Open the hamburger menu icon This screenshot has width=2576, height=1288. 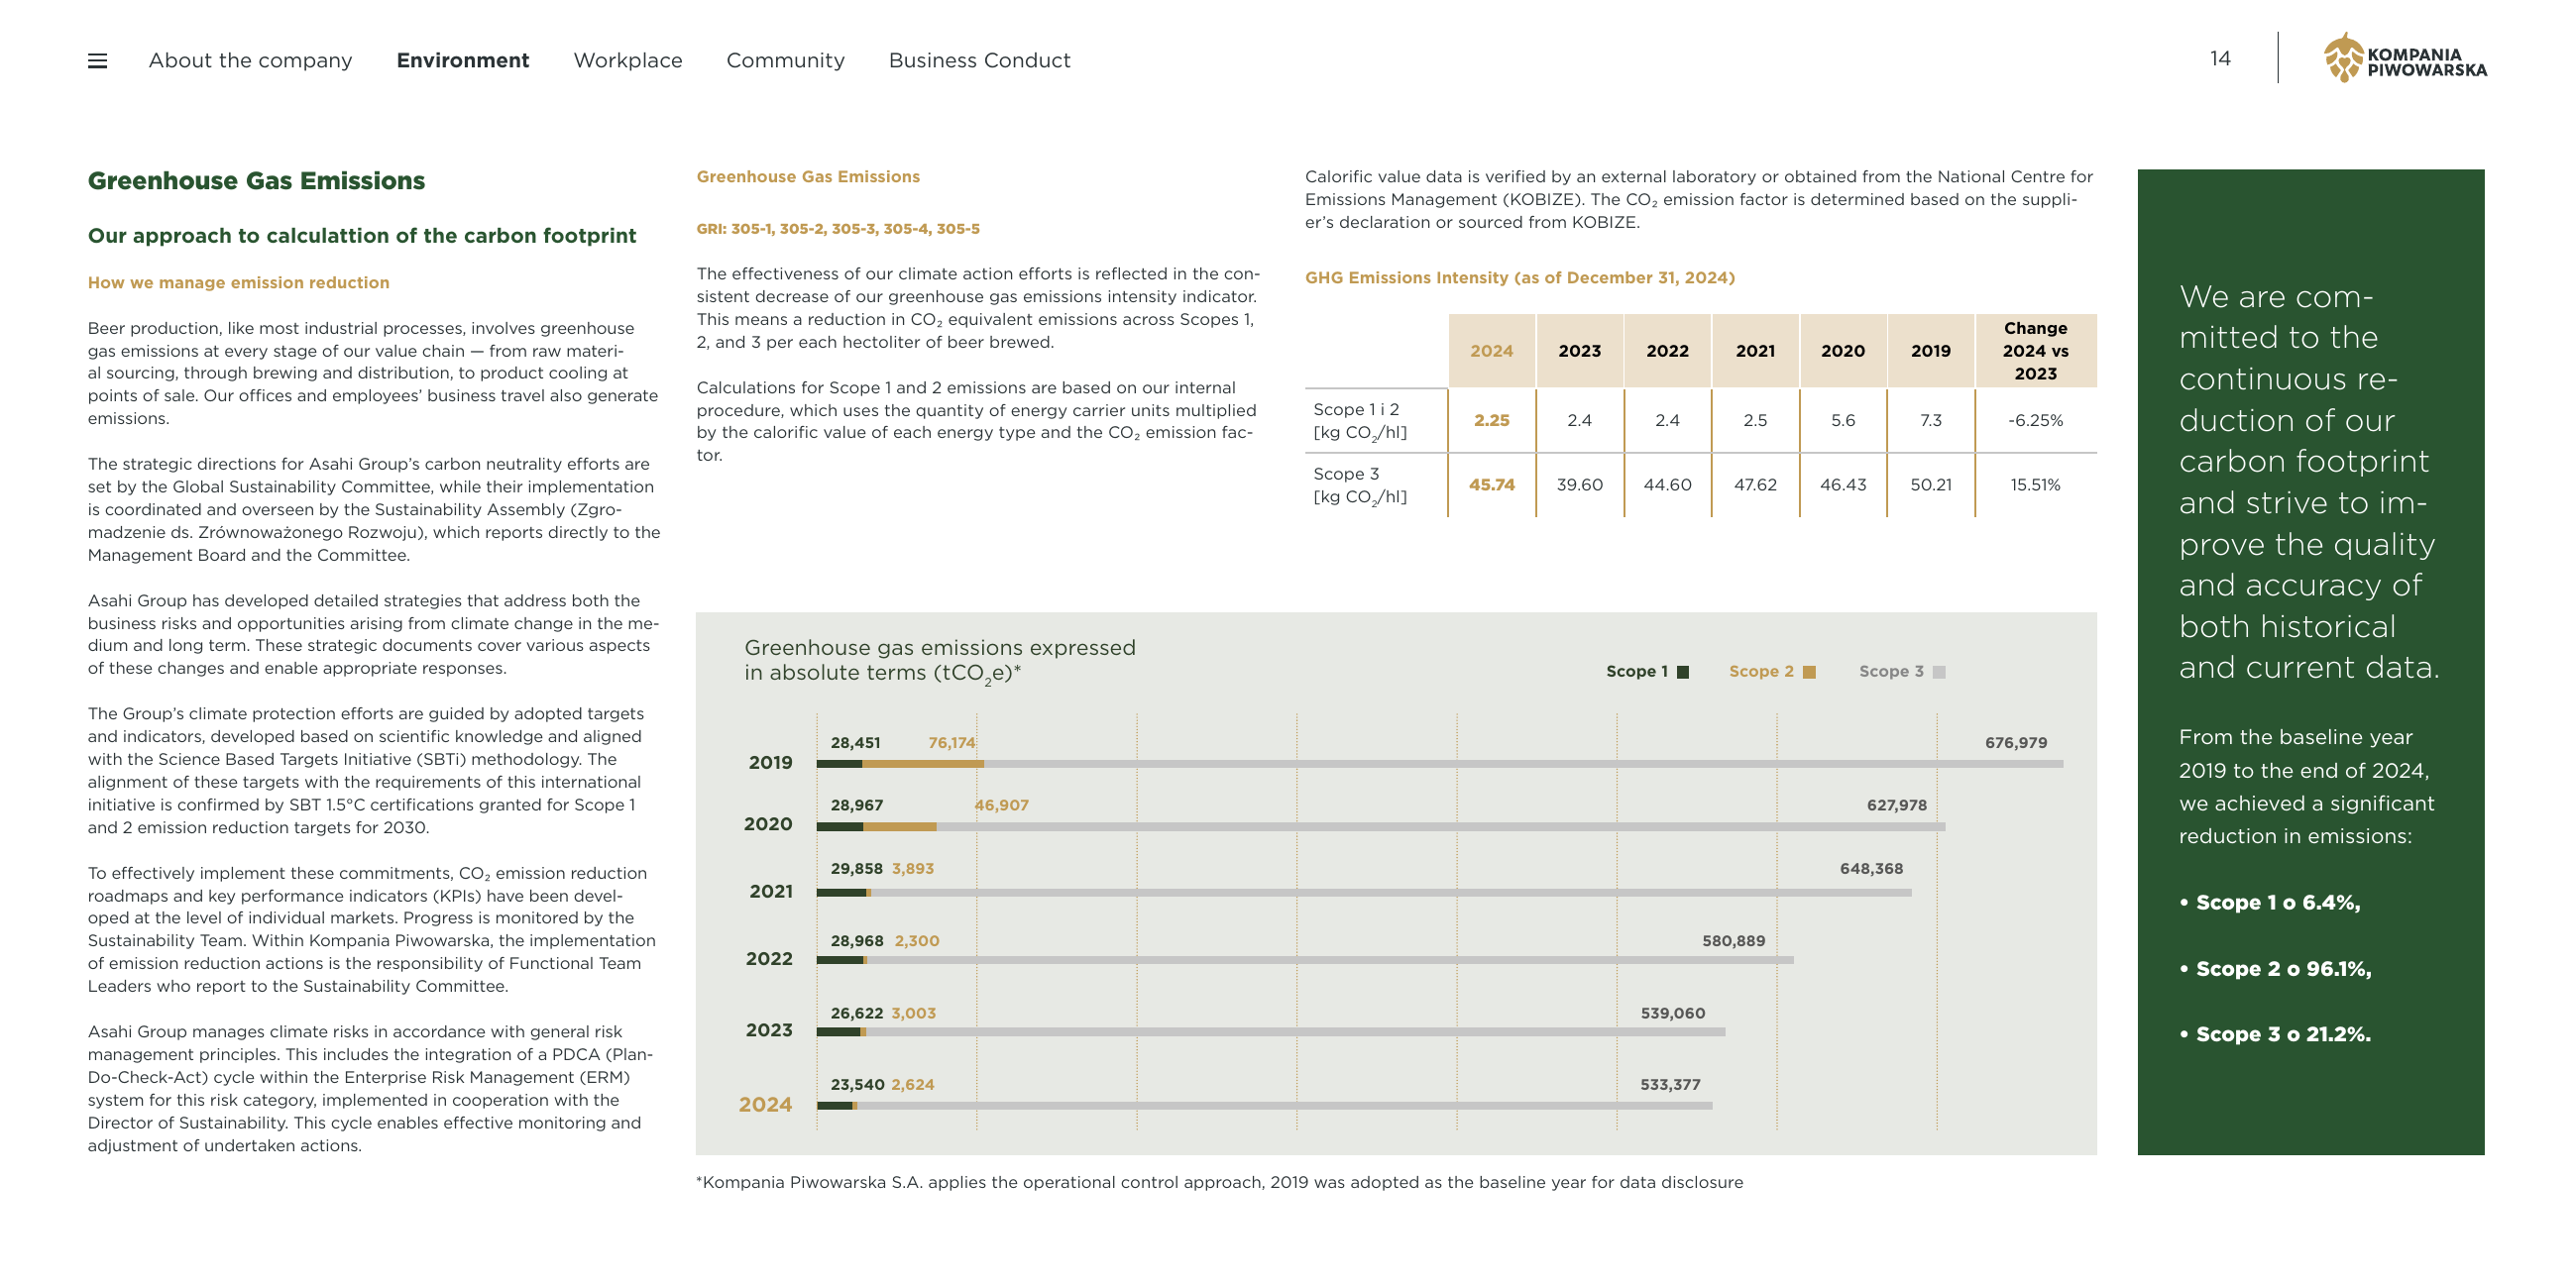click(97, 61)
